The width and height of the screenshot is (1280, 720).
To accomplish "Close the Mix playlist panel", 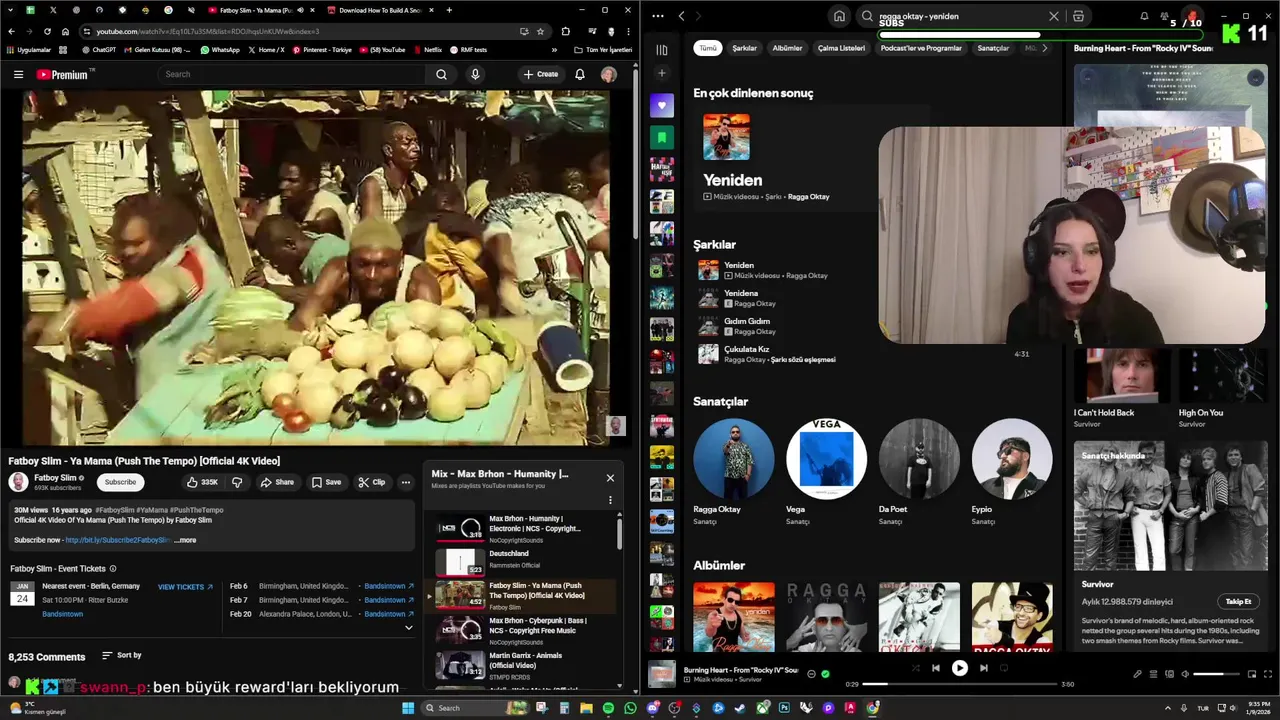I will click(x=610, y=477).
